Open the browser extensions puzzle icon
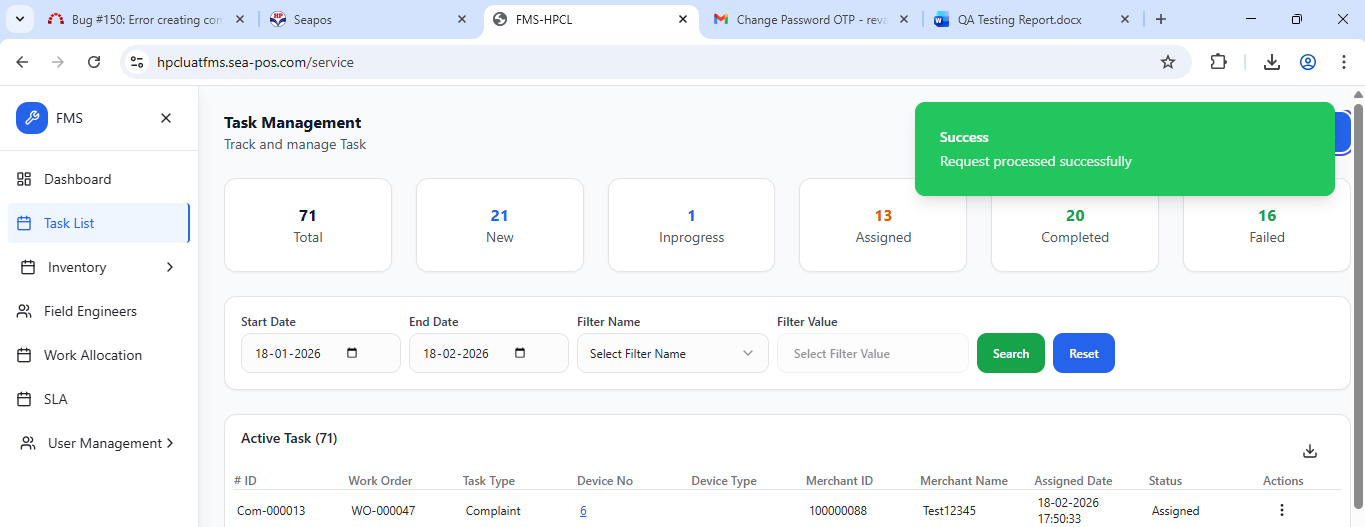Screen dimensions: 1365x527 [1218, 62]
